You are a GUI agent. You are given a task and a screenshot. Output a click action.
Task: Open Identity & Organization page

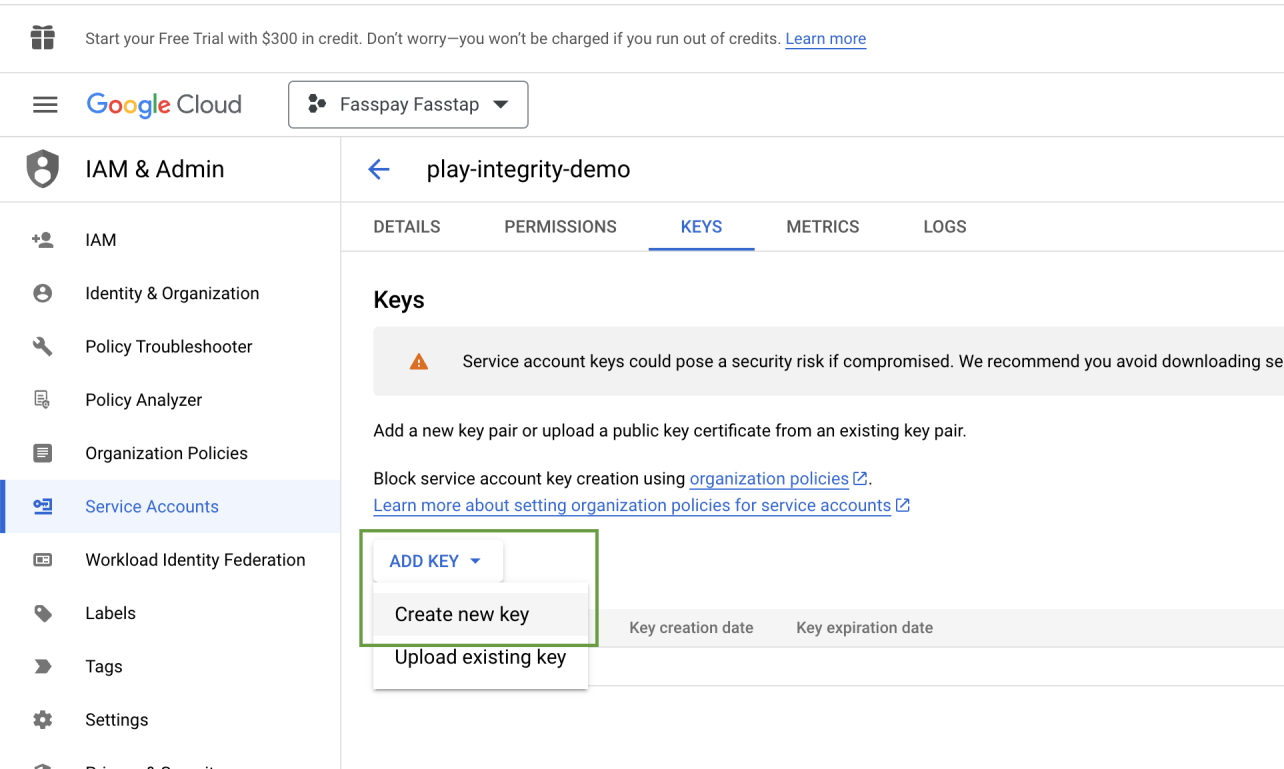pos(170,293)
